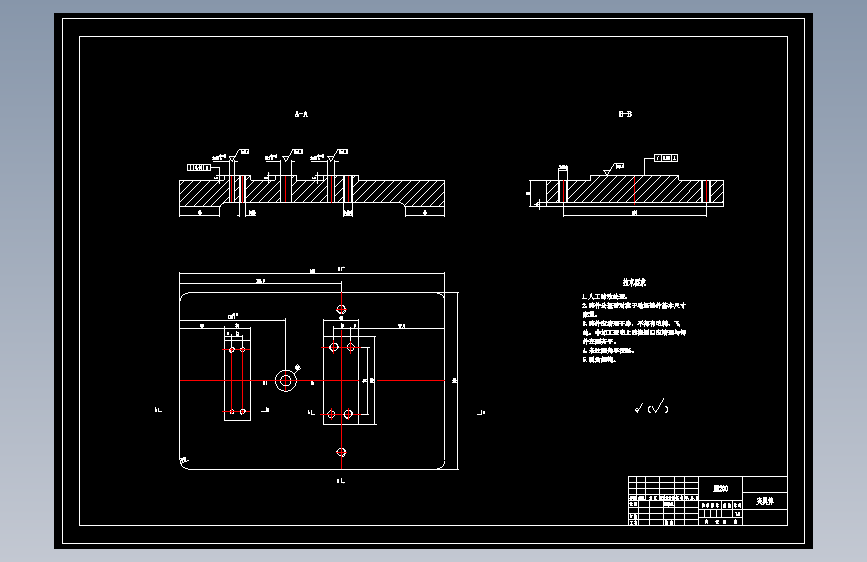Viewport: 867px width, 562px height.
Task: Pick the central circular boss in plan view
Action: 286,381
